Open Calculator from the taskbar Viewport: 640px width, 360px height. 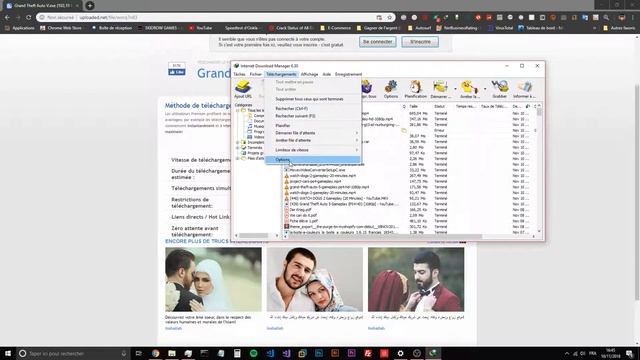(x=237, y=353)
